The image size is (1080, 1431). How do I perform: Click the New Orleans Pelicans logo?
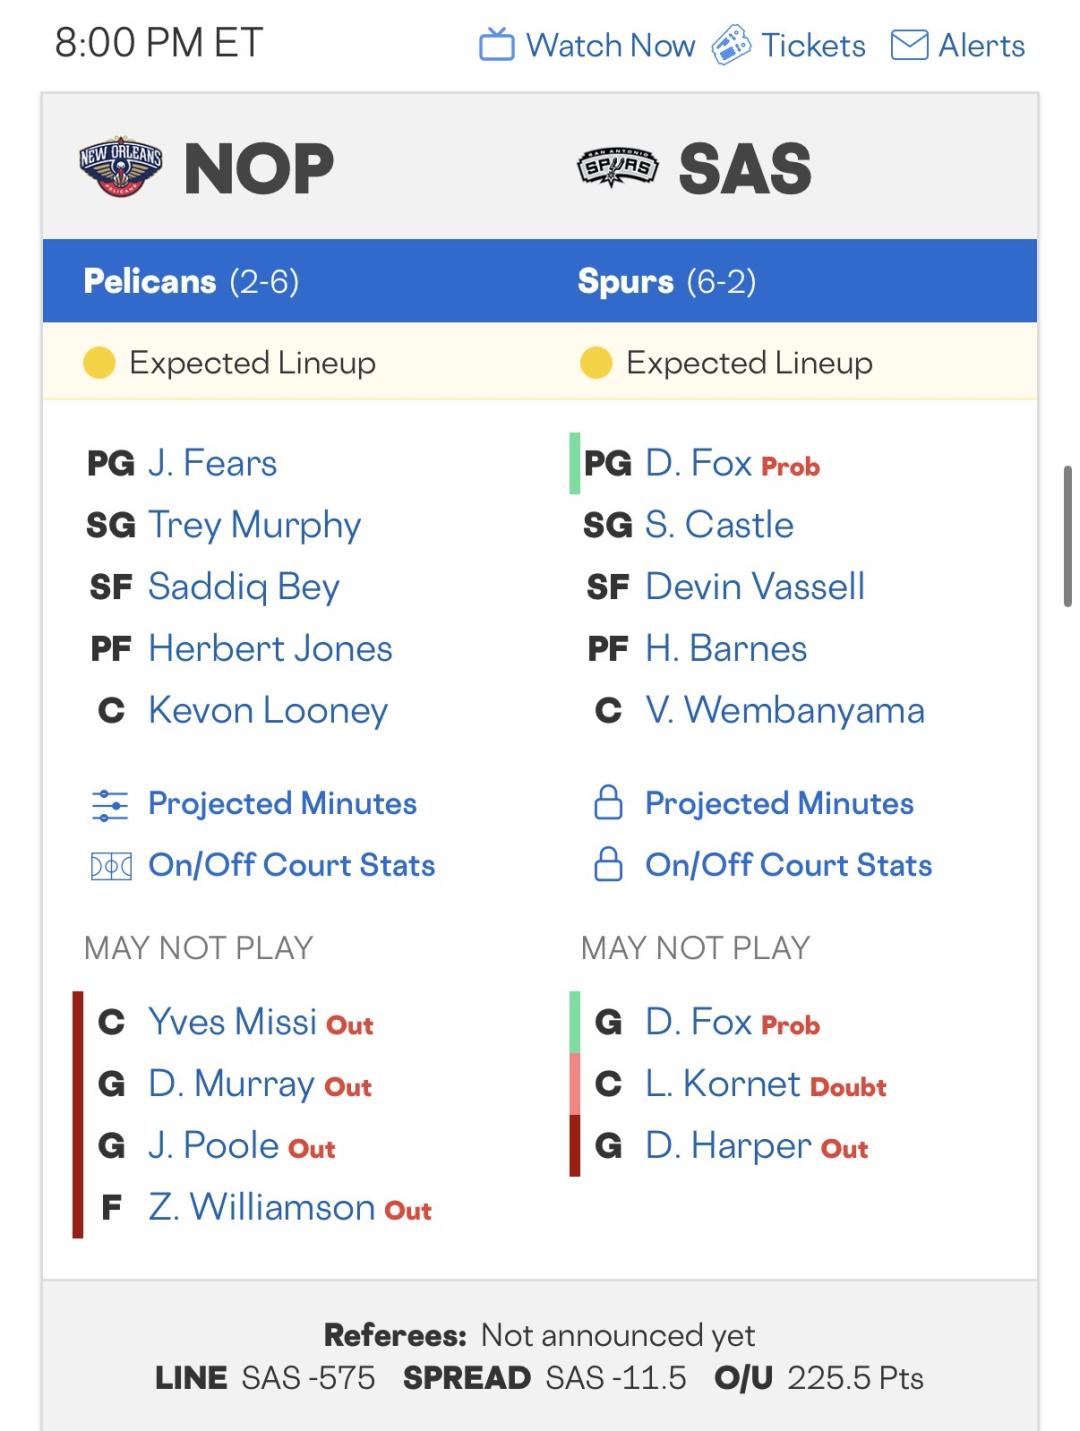point(121,166)
